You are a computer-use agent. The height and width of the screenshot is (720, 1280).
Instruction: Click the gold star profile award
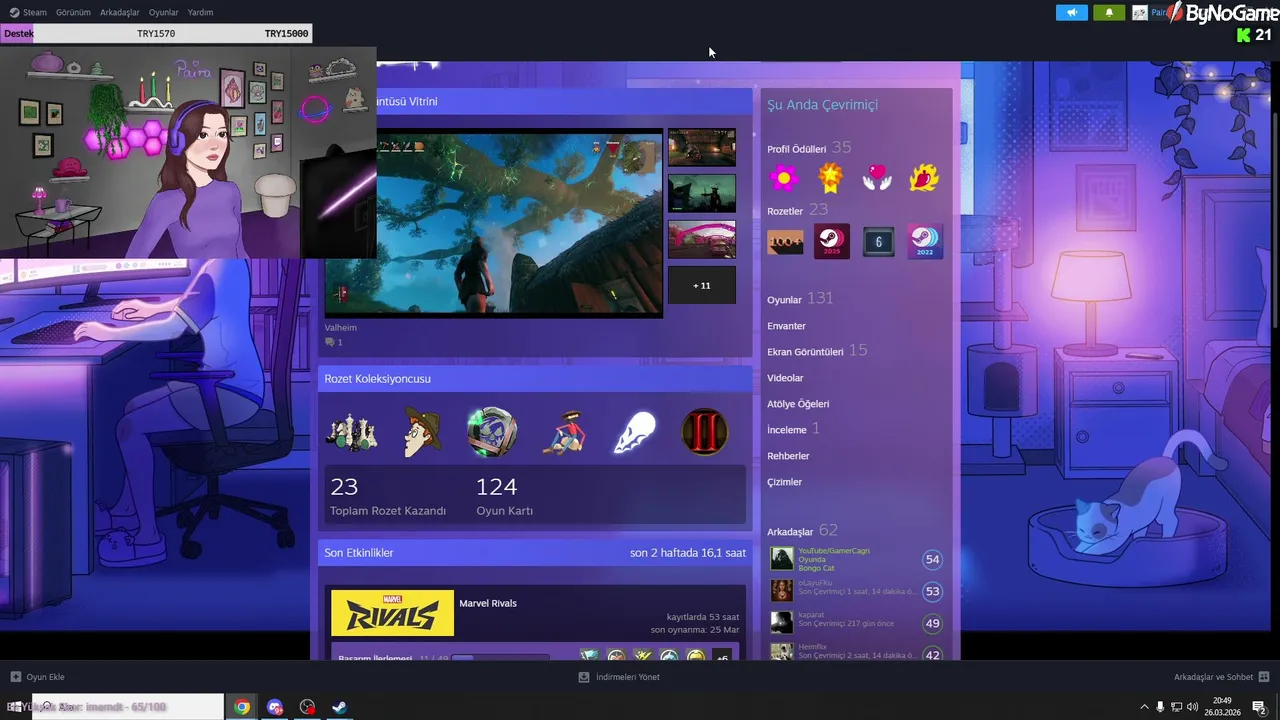830,179
